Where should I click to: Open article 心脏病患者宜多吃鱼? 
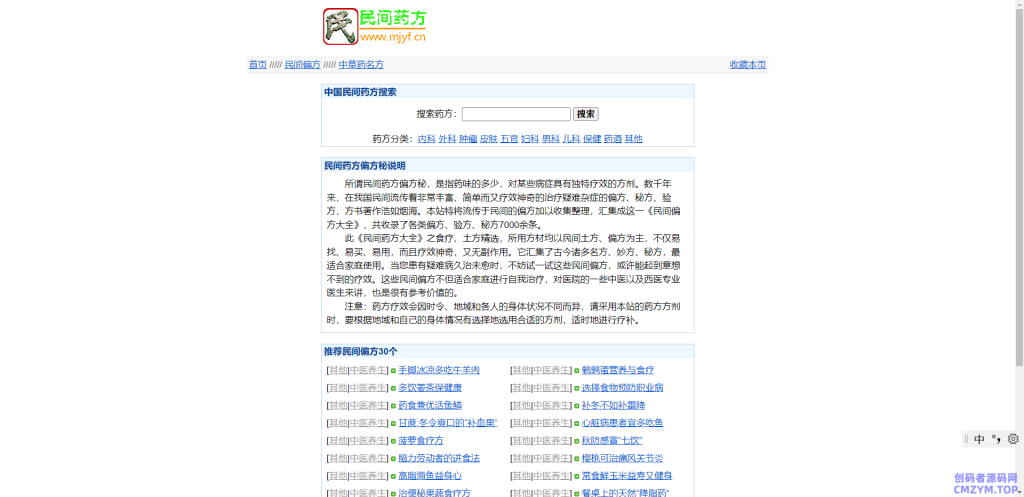[x=622, y=423]
